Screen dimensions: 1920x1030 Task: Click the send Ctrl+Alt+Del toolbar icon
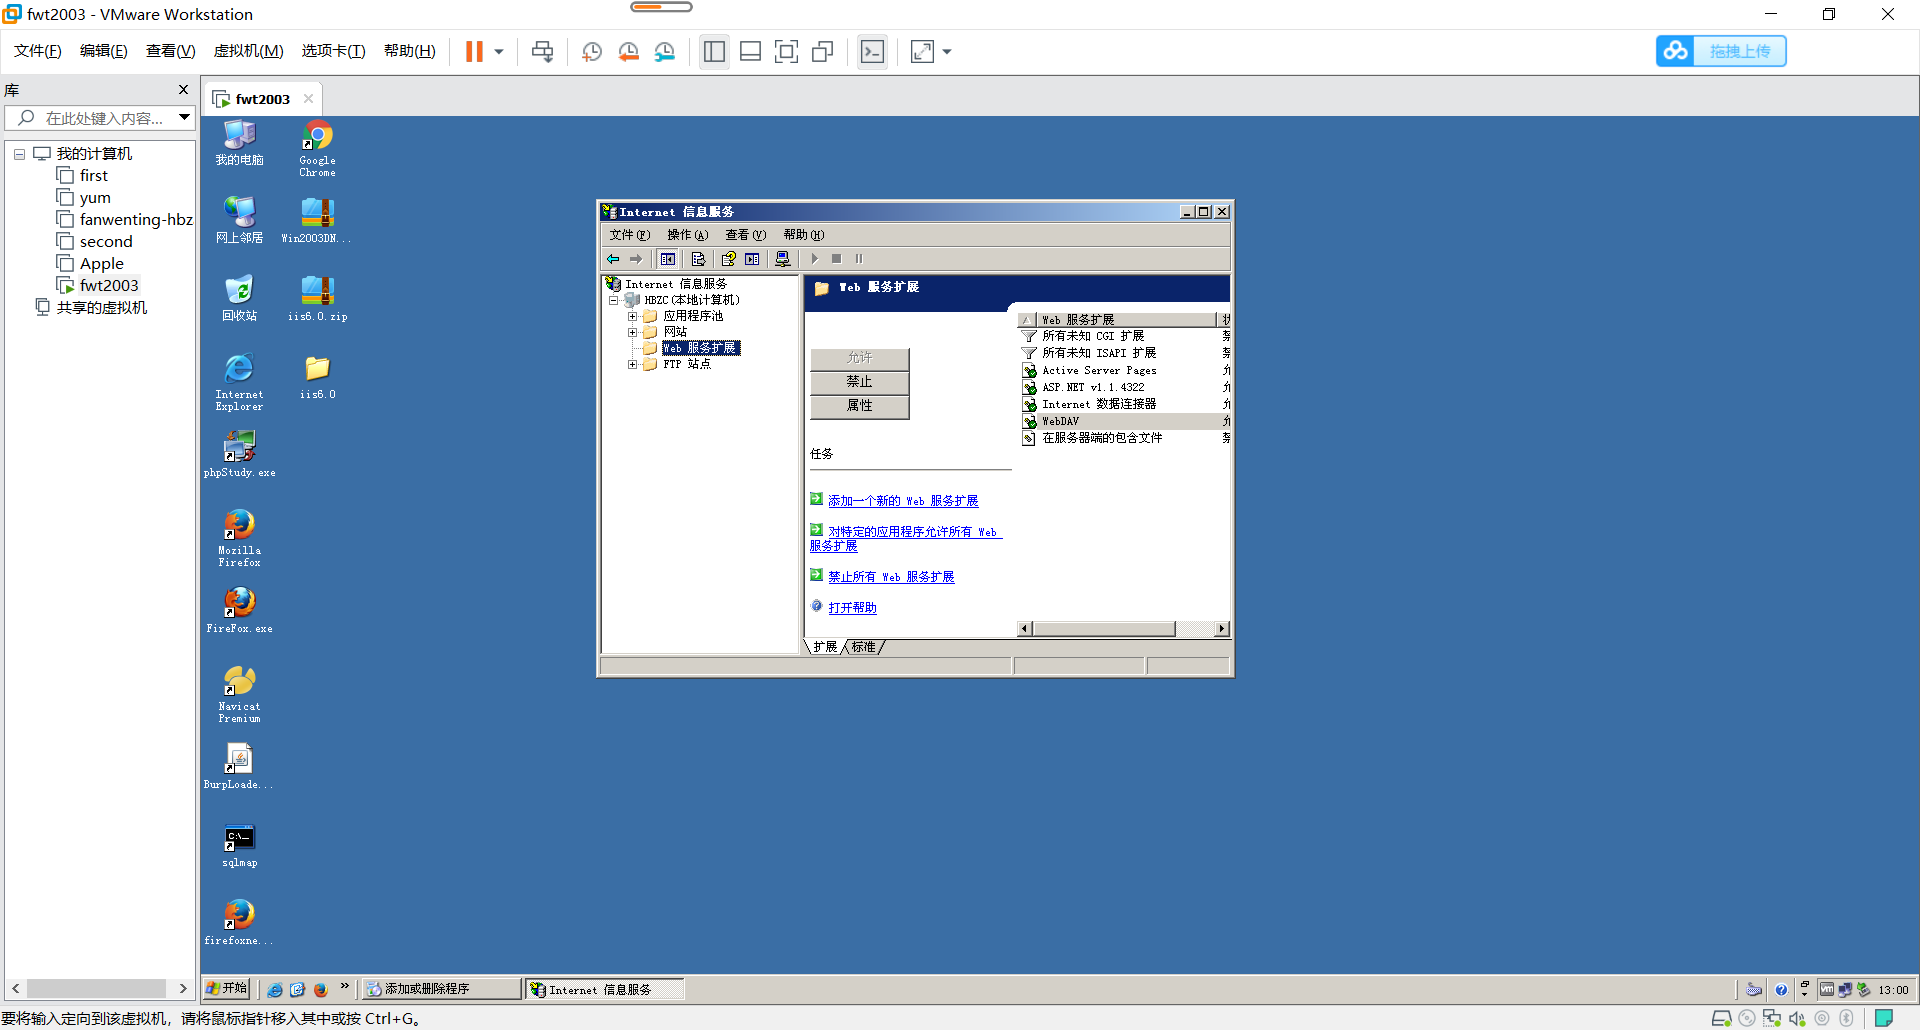(x=542, y=52)
